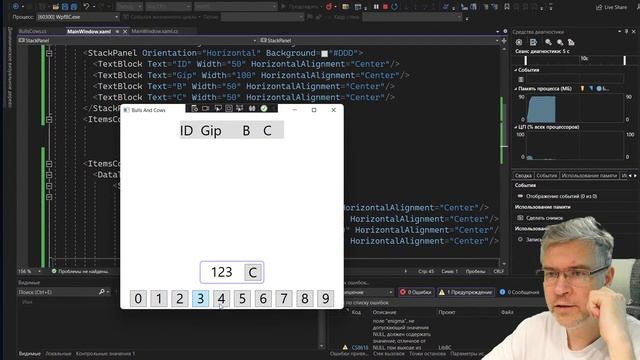Open the right StackPanel navigation dropdown
This screenshot has height=360, width=640.
click(x=379, y=40)
